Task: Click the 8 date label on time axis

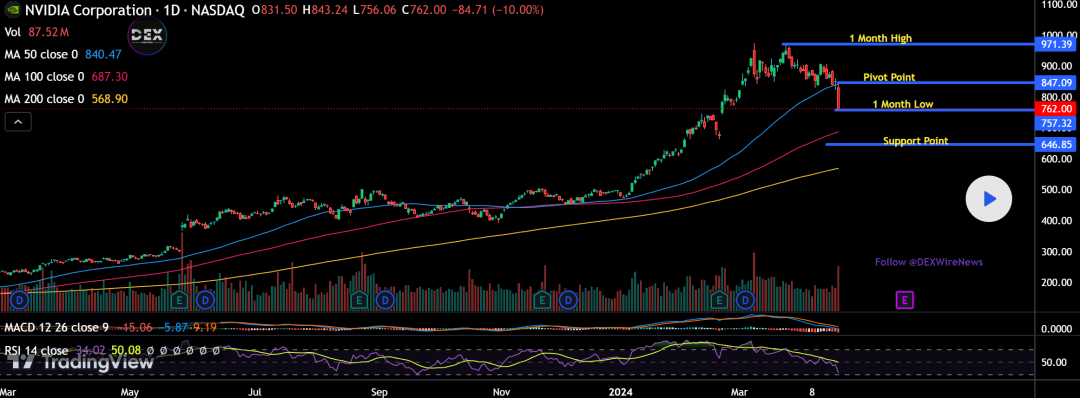Action: (x=812, y=391)
